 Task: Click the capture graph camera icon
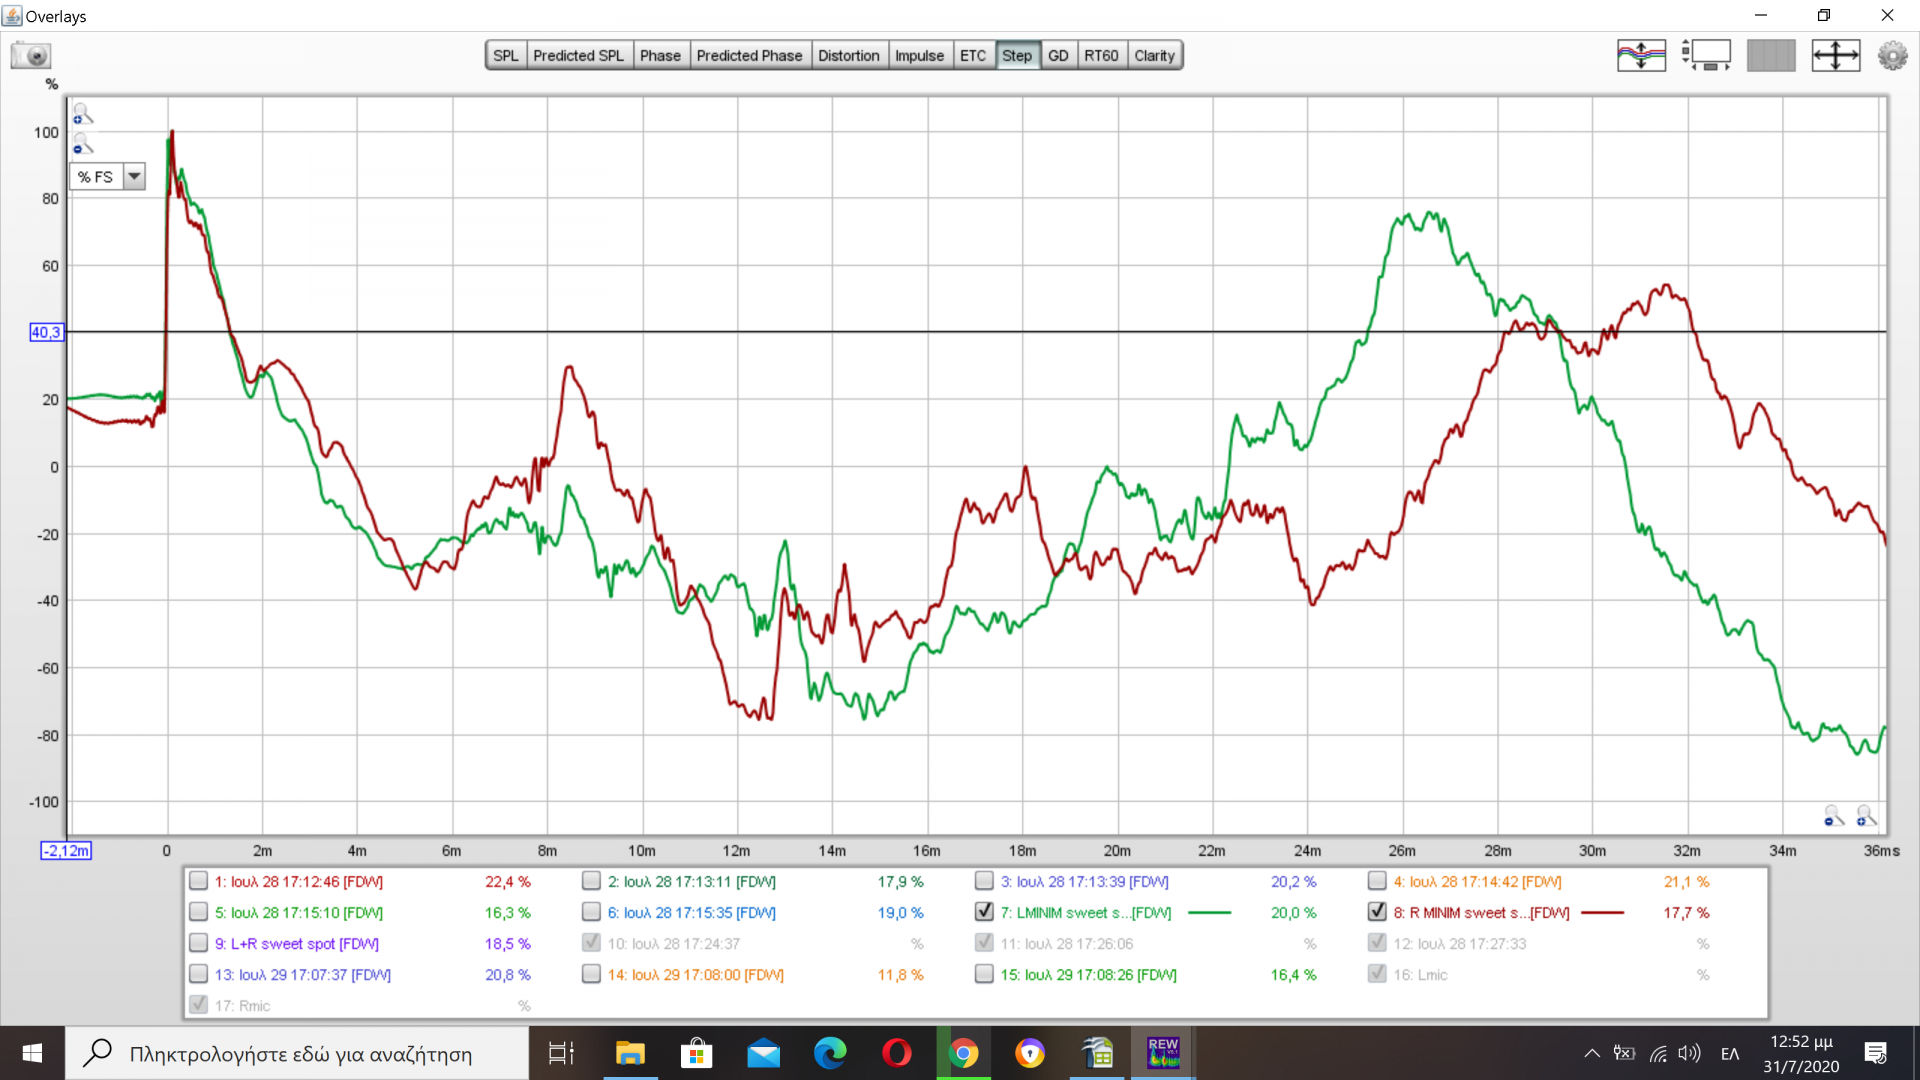pyautogui.click(x=31, y=55)
